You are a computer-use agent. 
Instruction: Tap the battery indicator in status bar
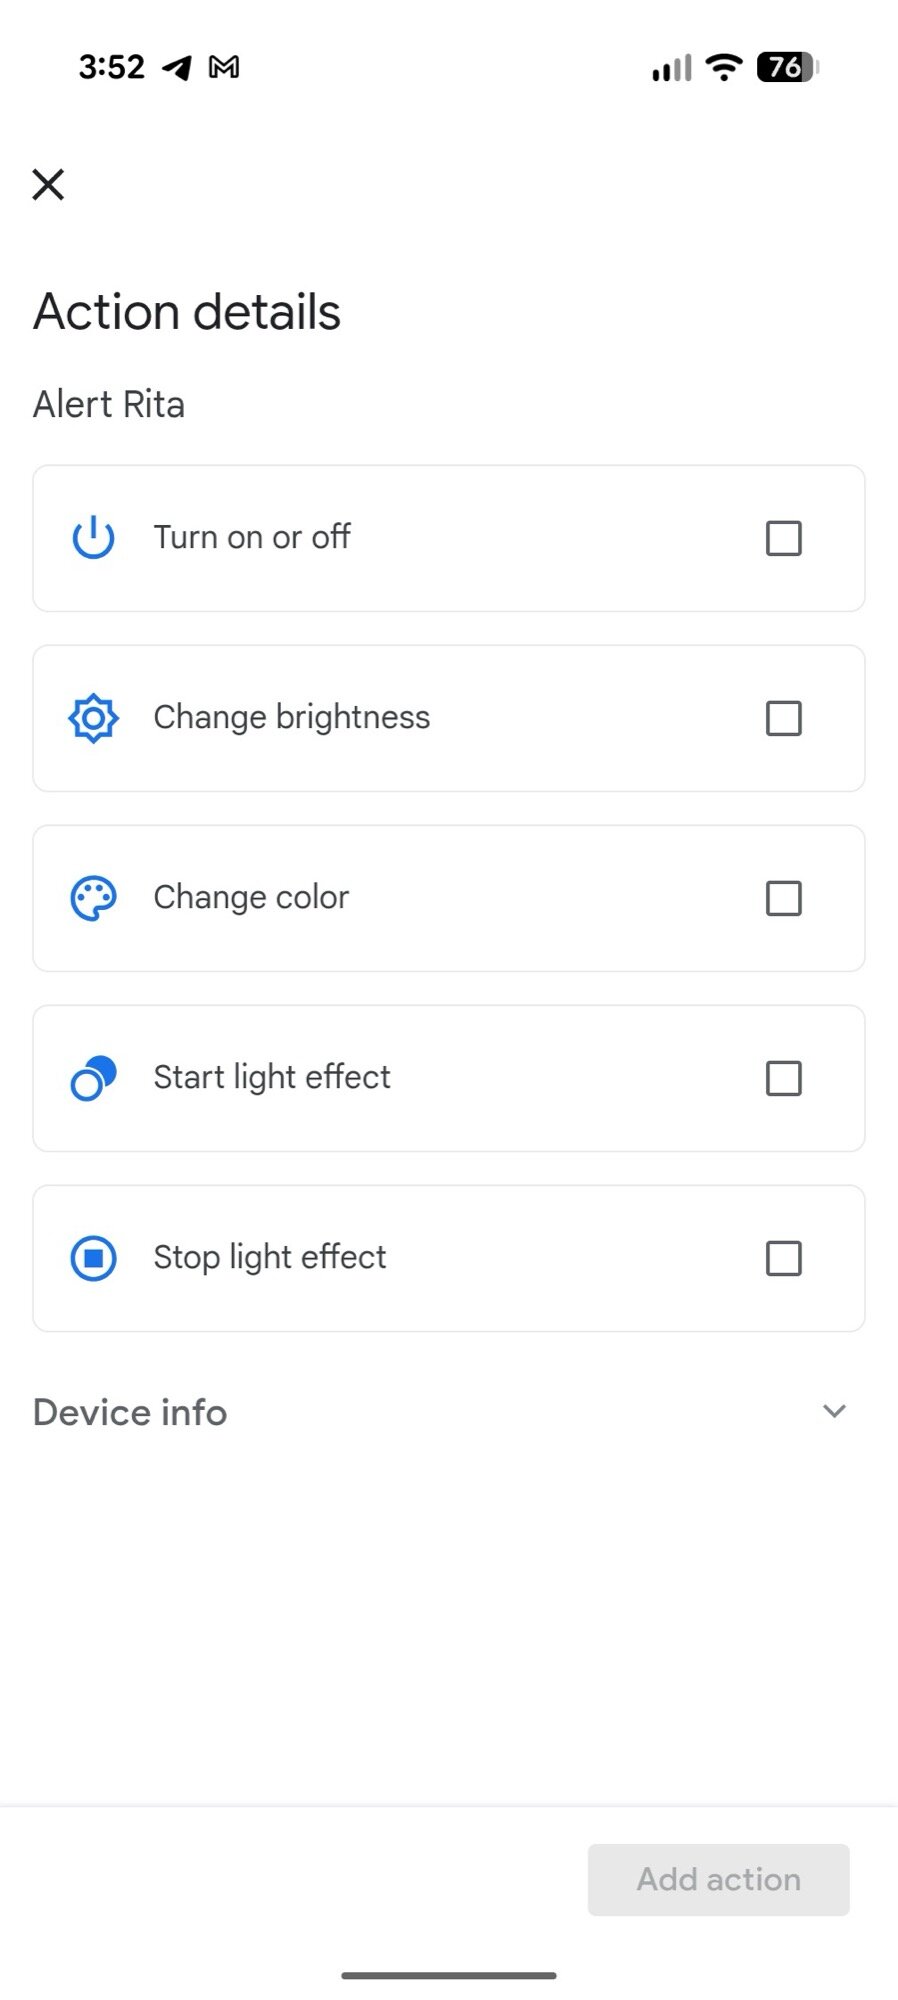tap(787, 67)
